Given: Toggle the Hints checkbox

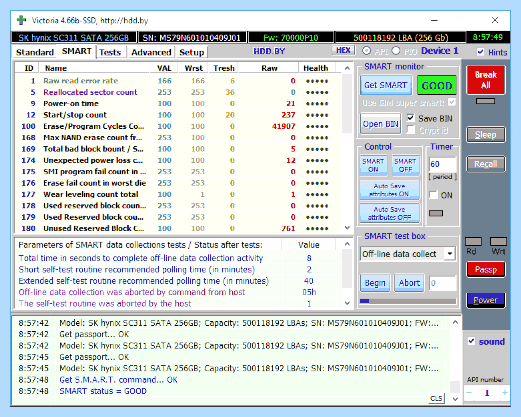Looking at the screenshot, I should coord(480,52).
